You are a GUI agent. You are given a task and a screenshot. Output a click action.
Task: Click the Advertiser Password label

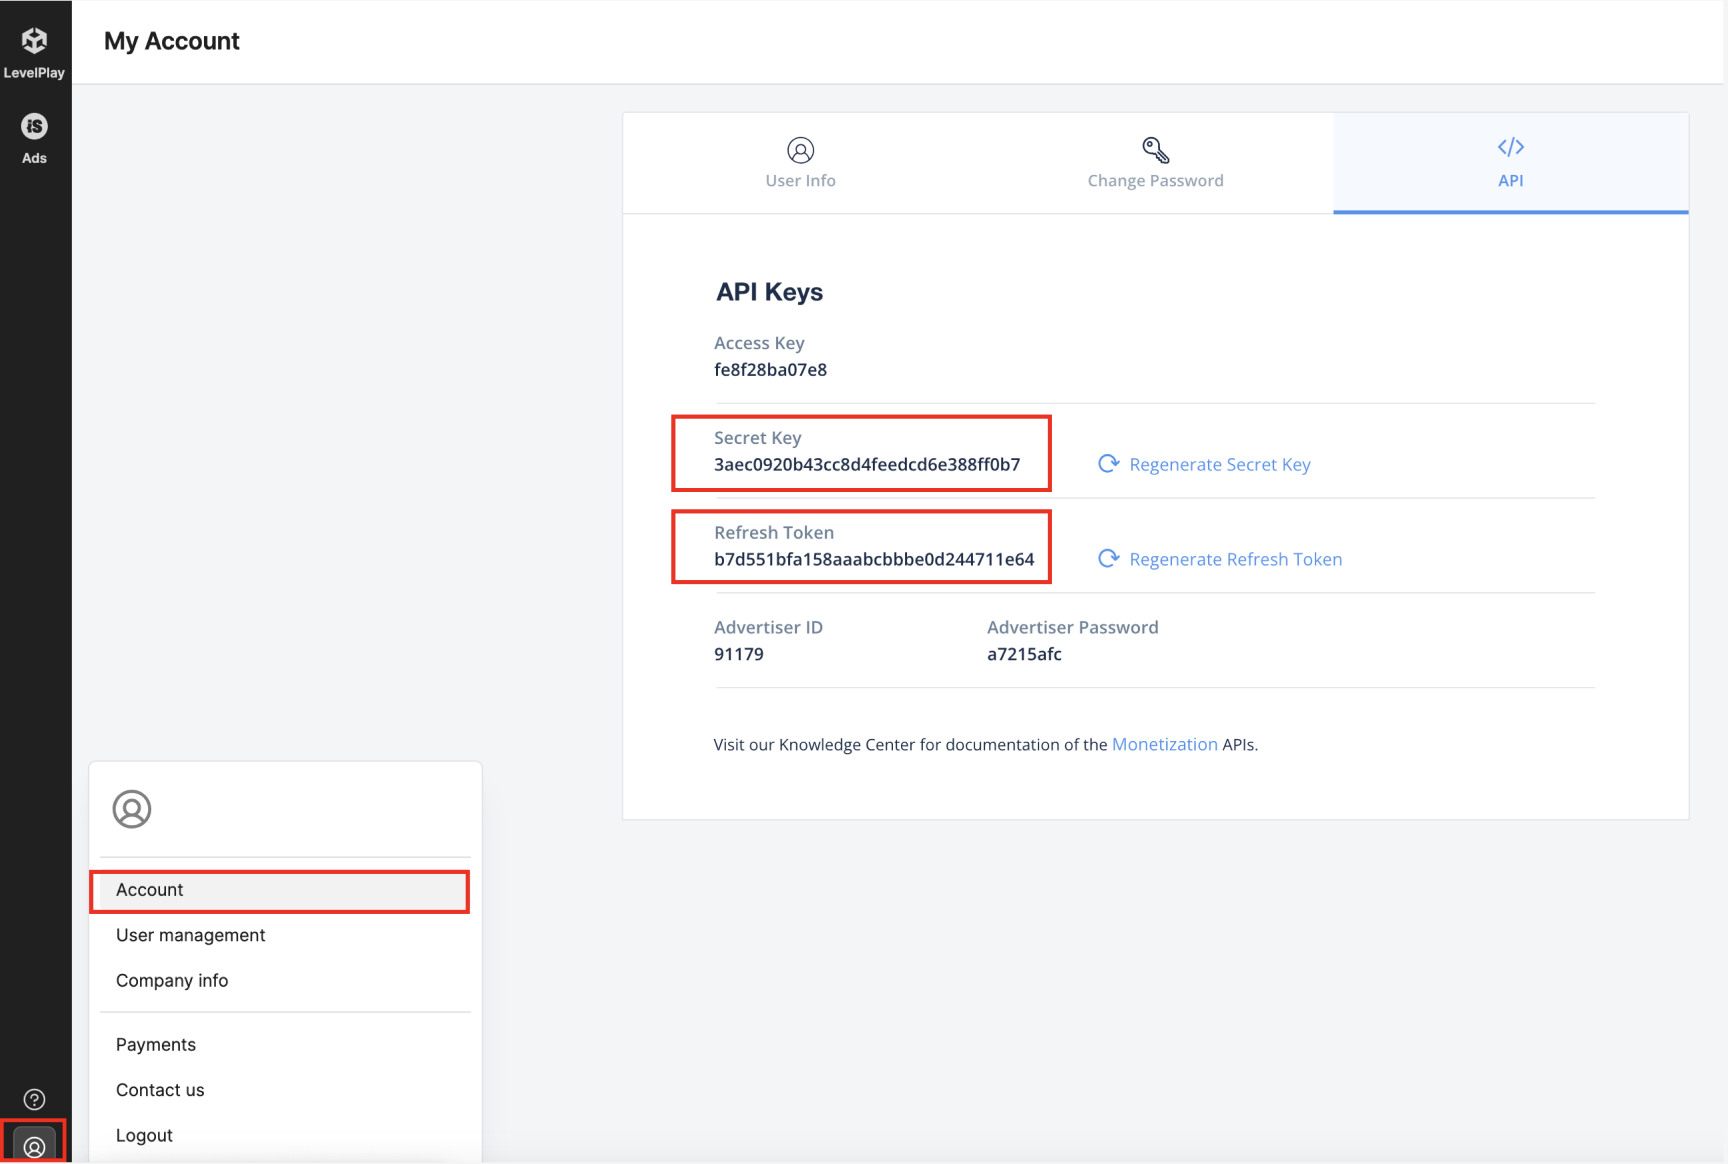tap(1073, 628)
